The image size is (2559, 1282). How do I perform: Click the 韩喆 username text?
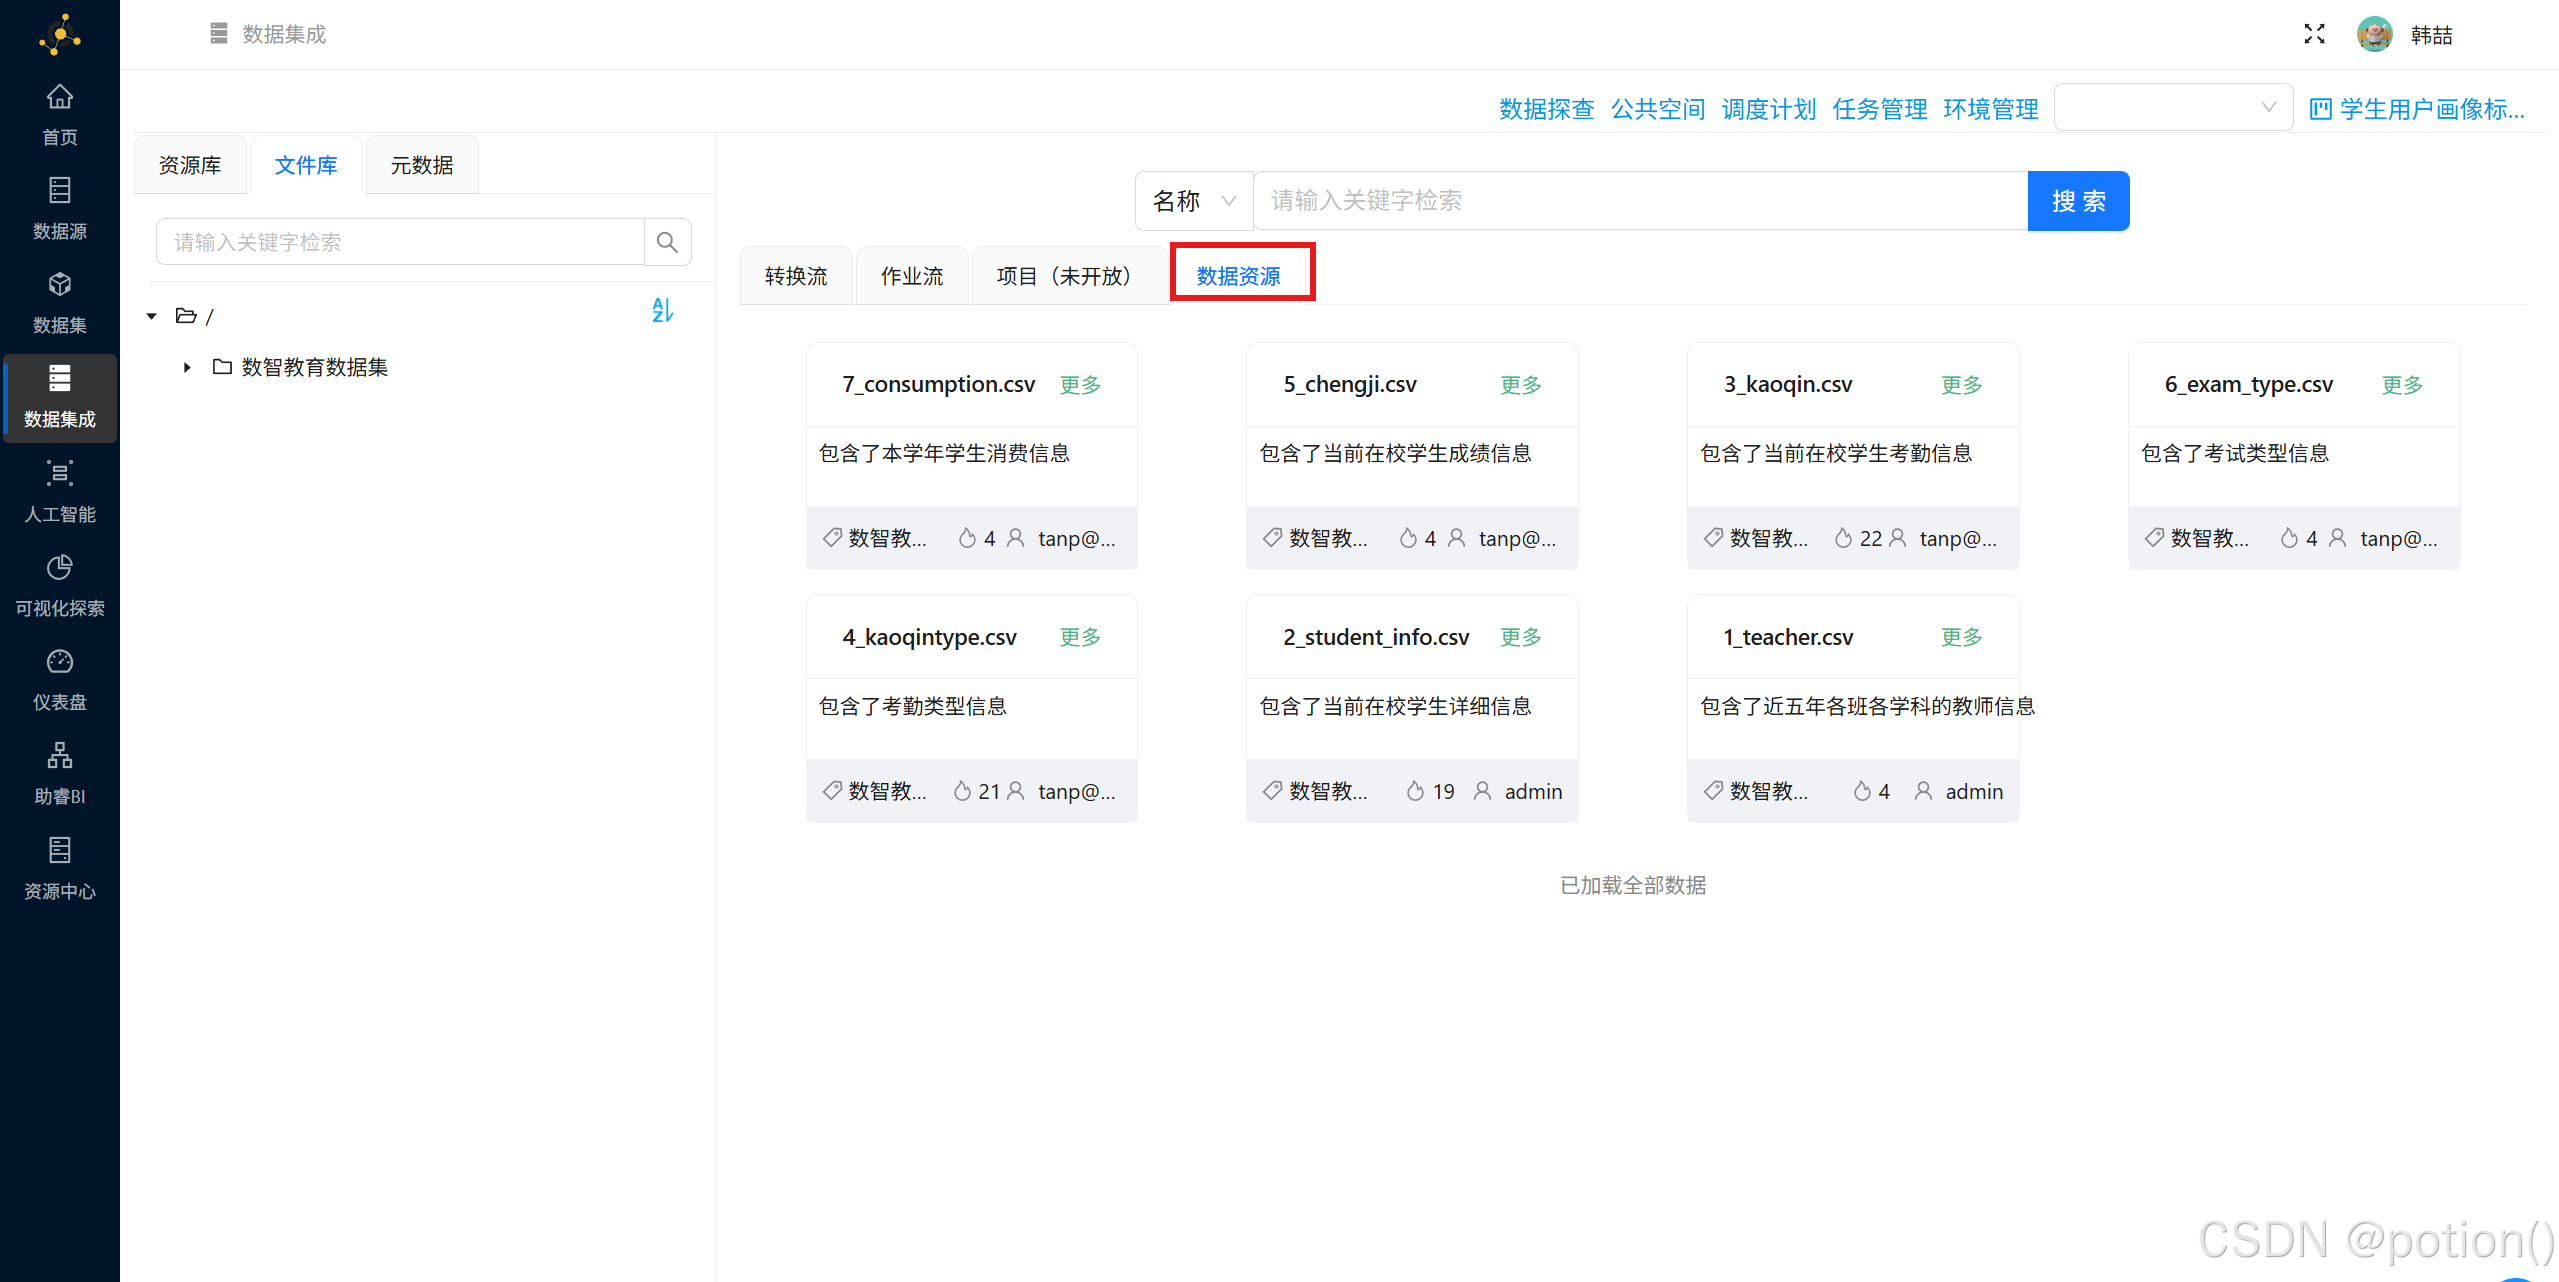2431,35
